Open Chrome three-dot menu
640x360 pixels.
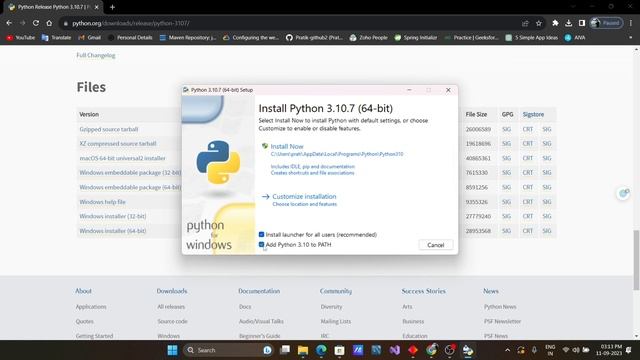pyautogui.click(x=631, y=23)
